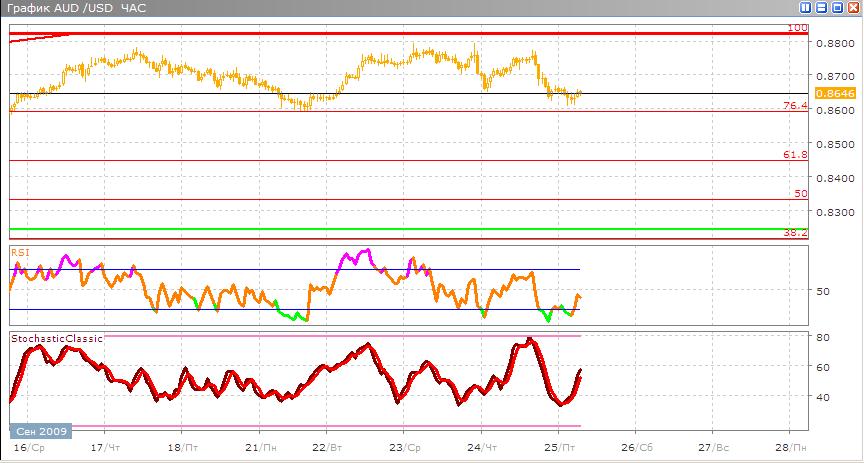Click the vertical tile window icon
Screen dimensions: 864x463
pyautogui.click(x=806, y=7)
